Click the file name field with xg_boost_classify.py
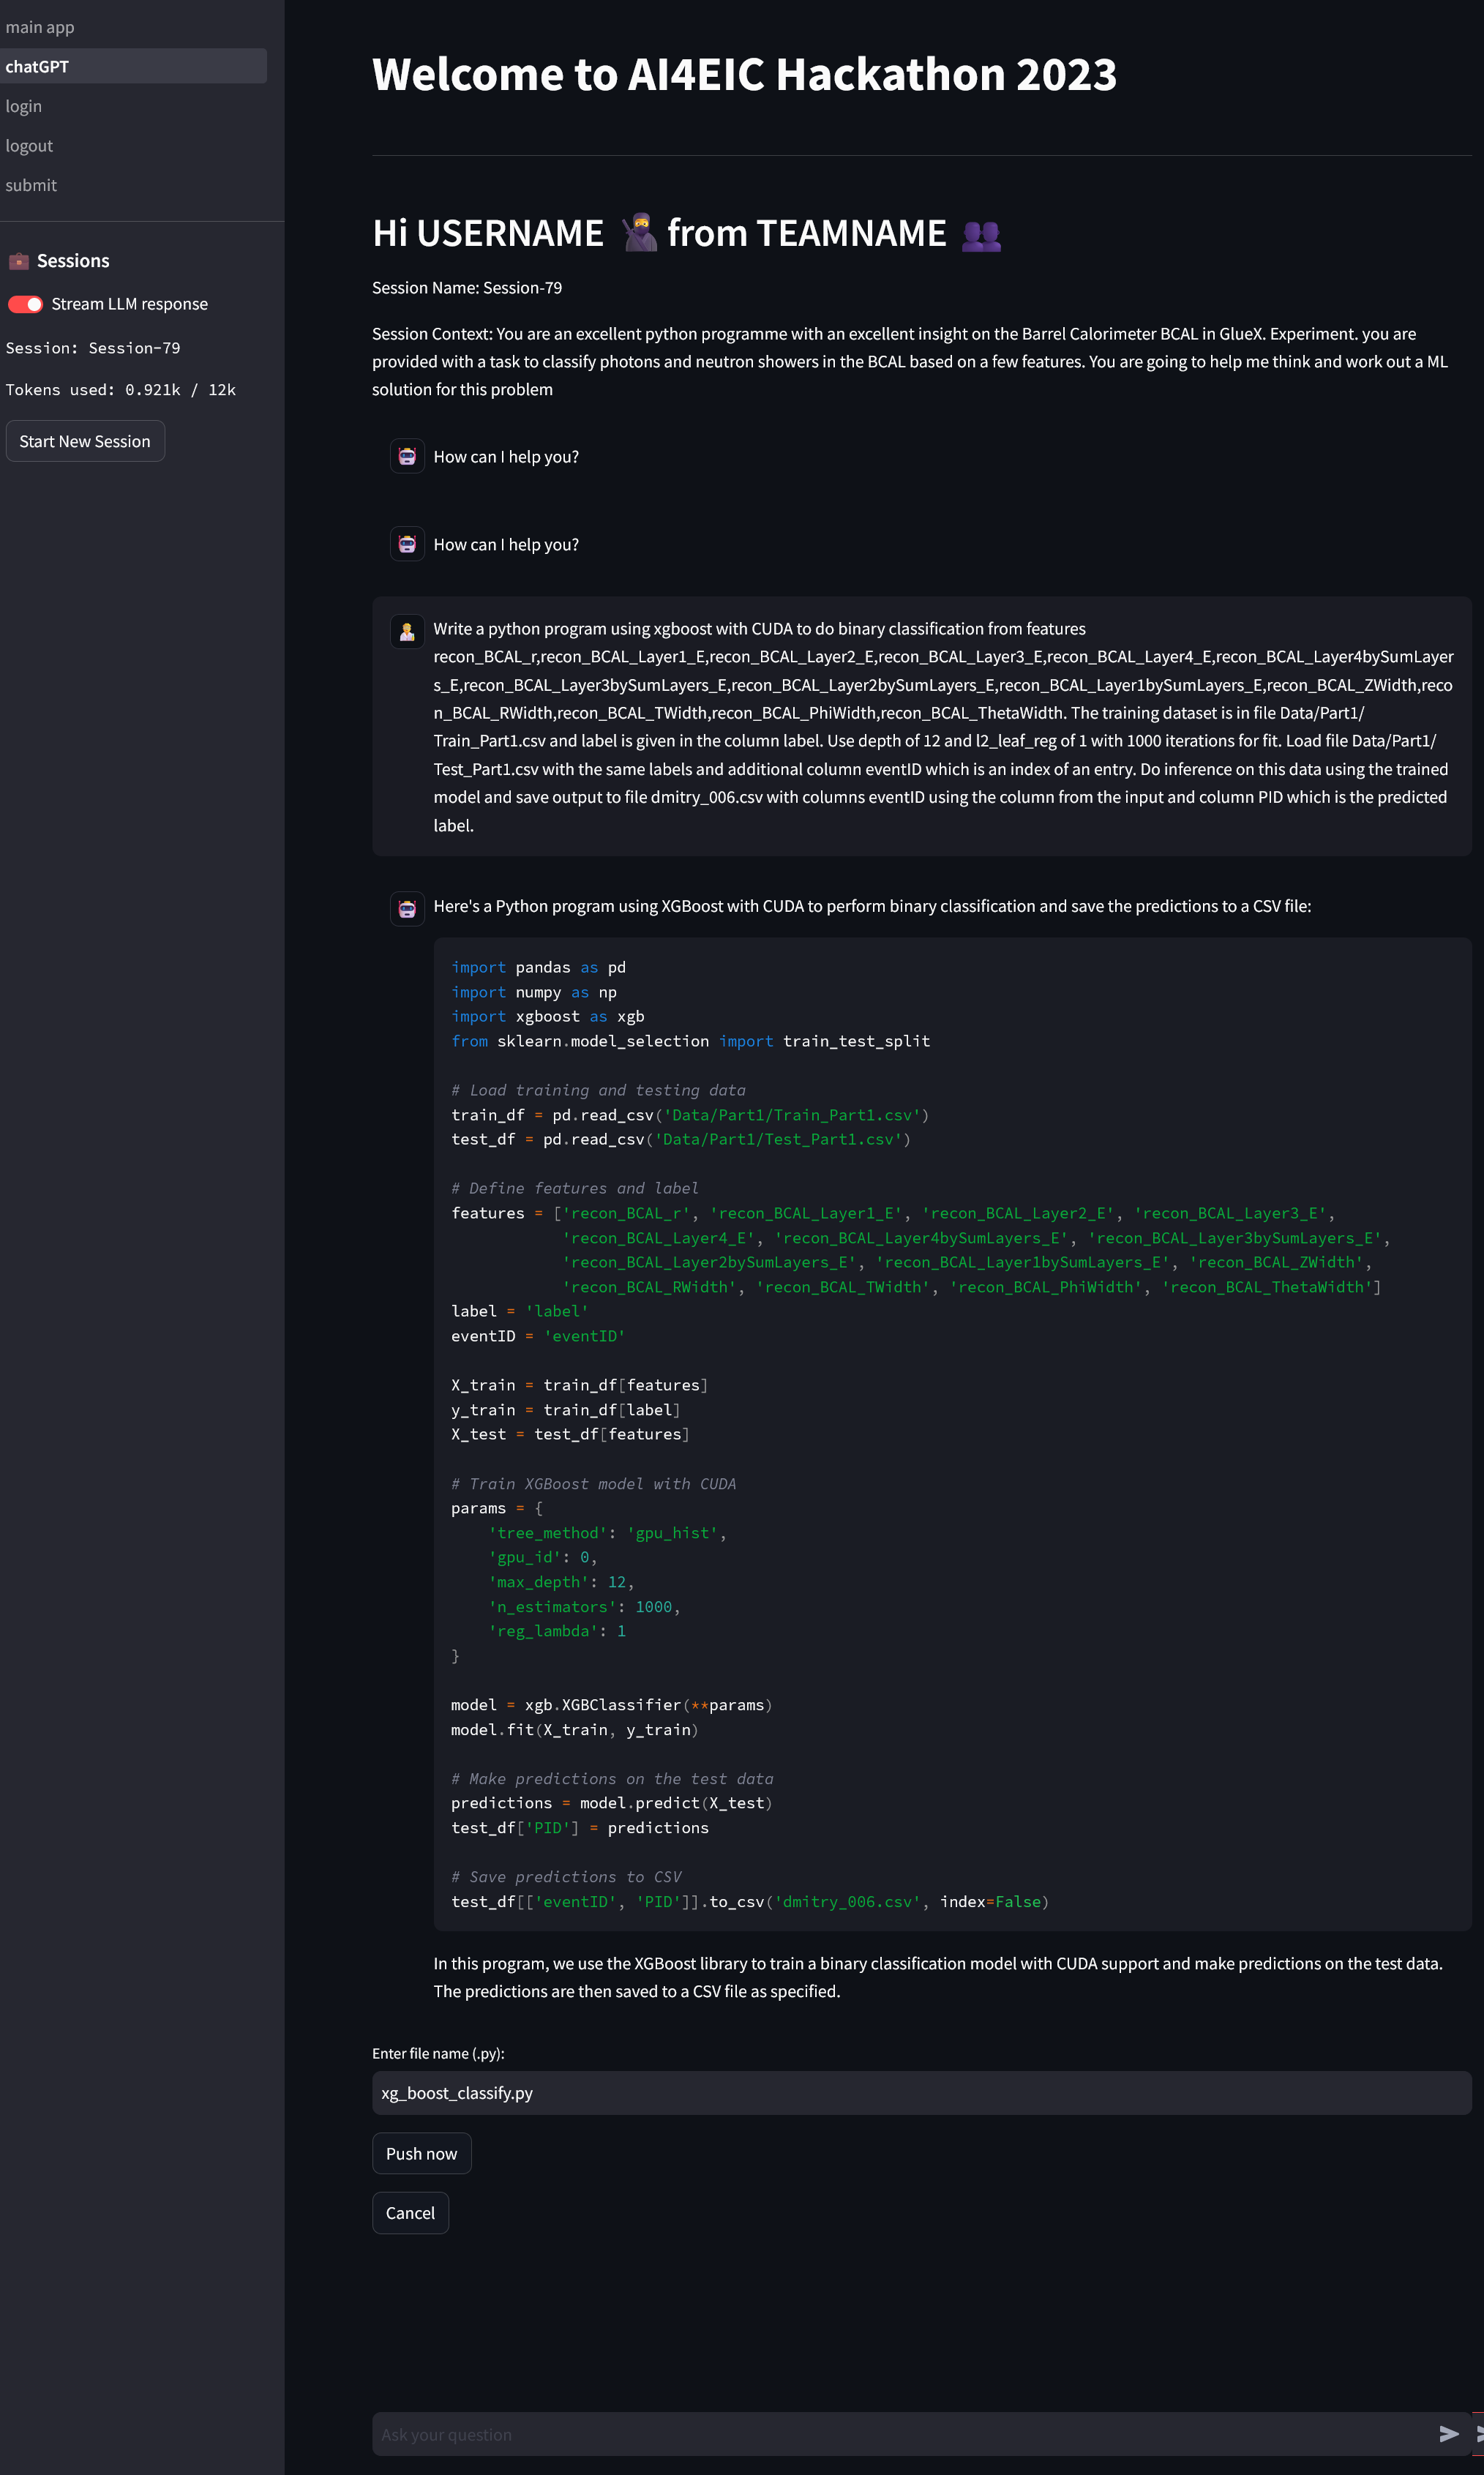Viewport: 1484px width, 2475px height. 920,2093
